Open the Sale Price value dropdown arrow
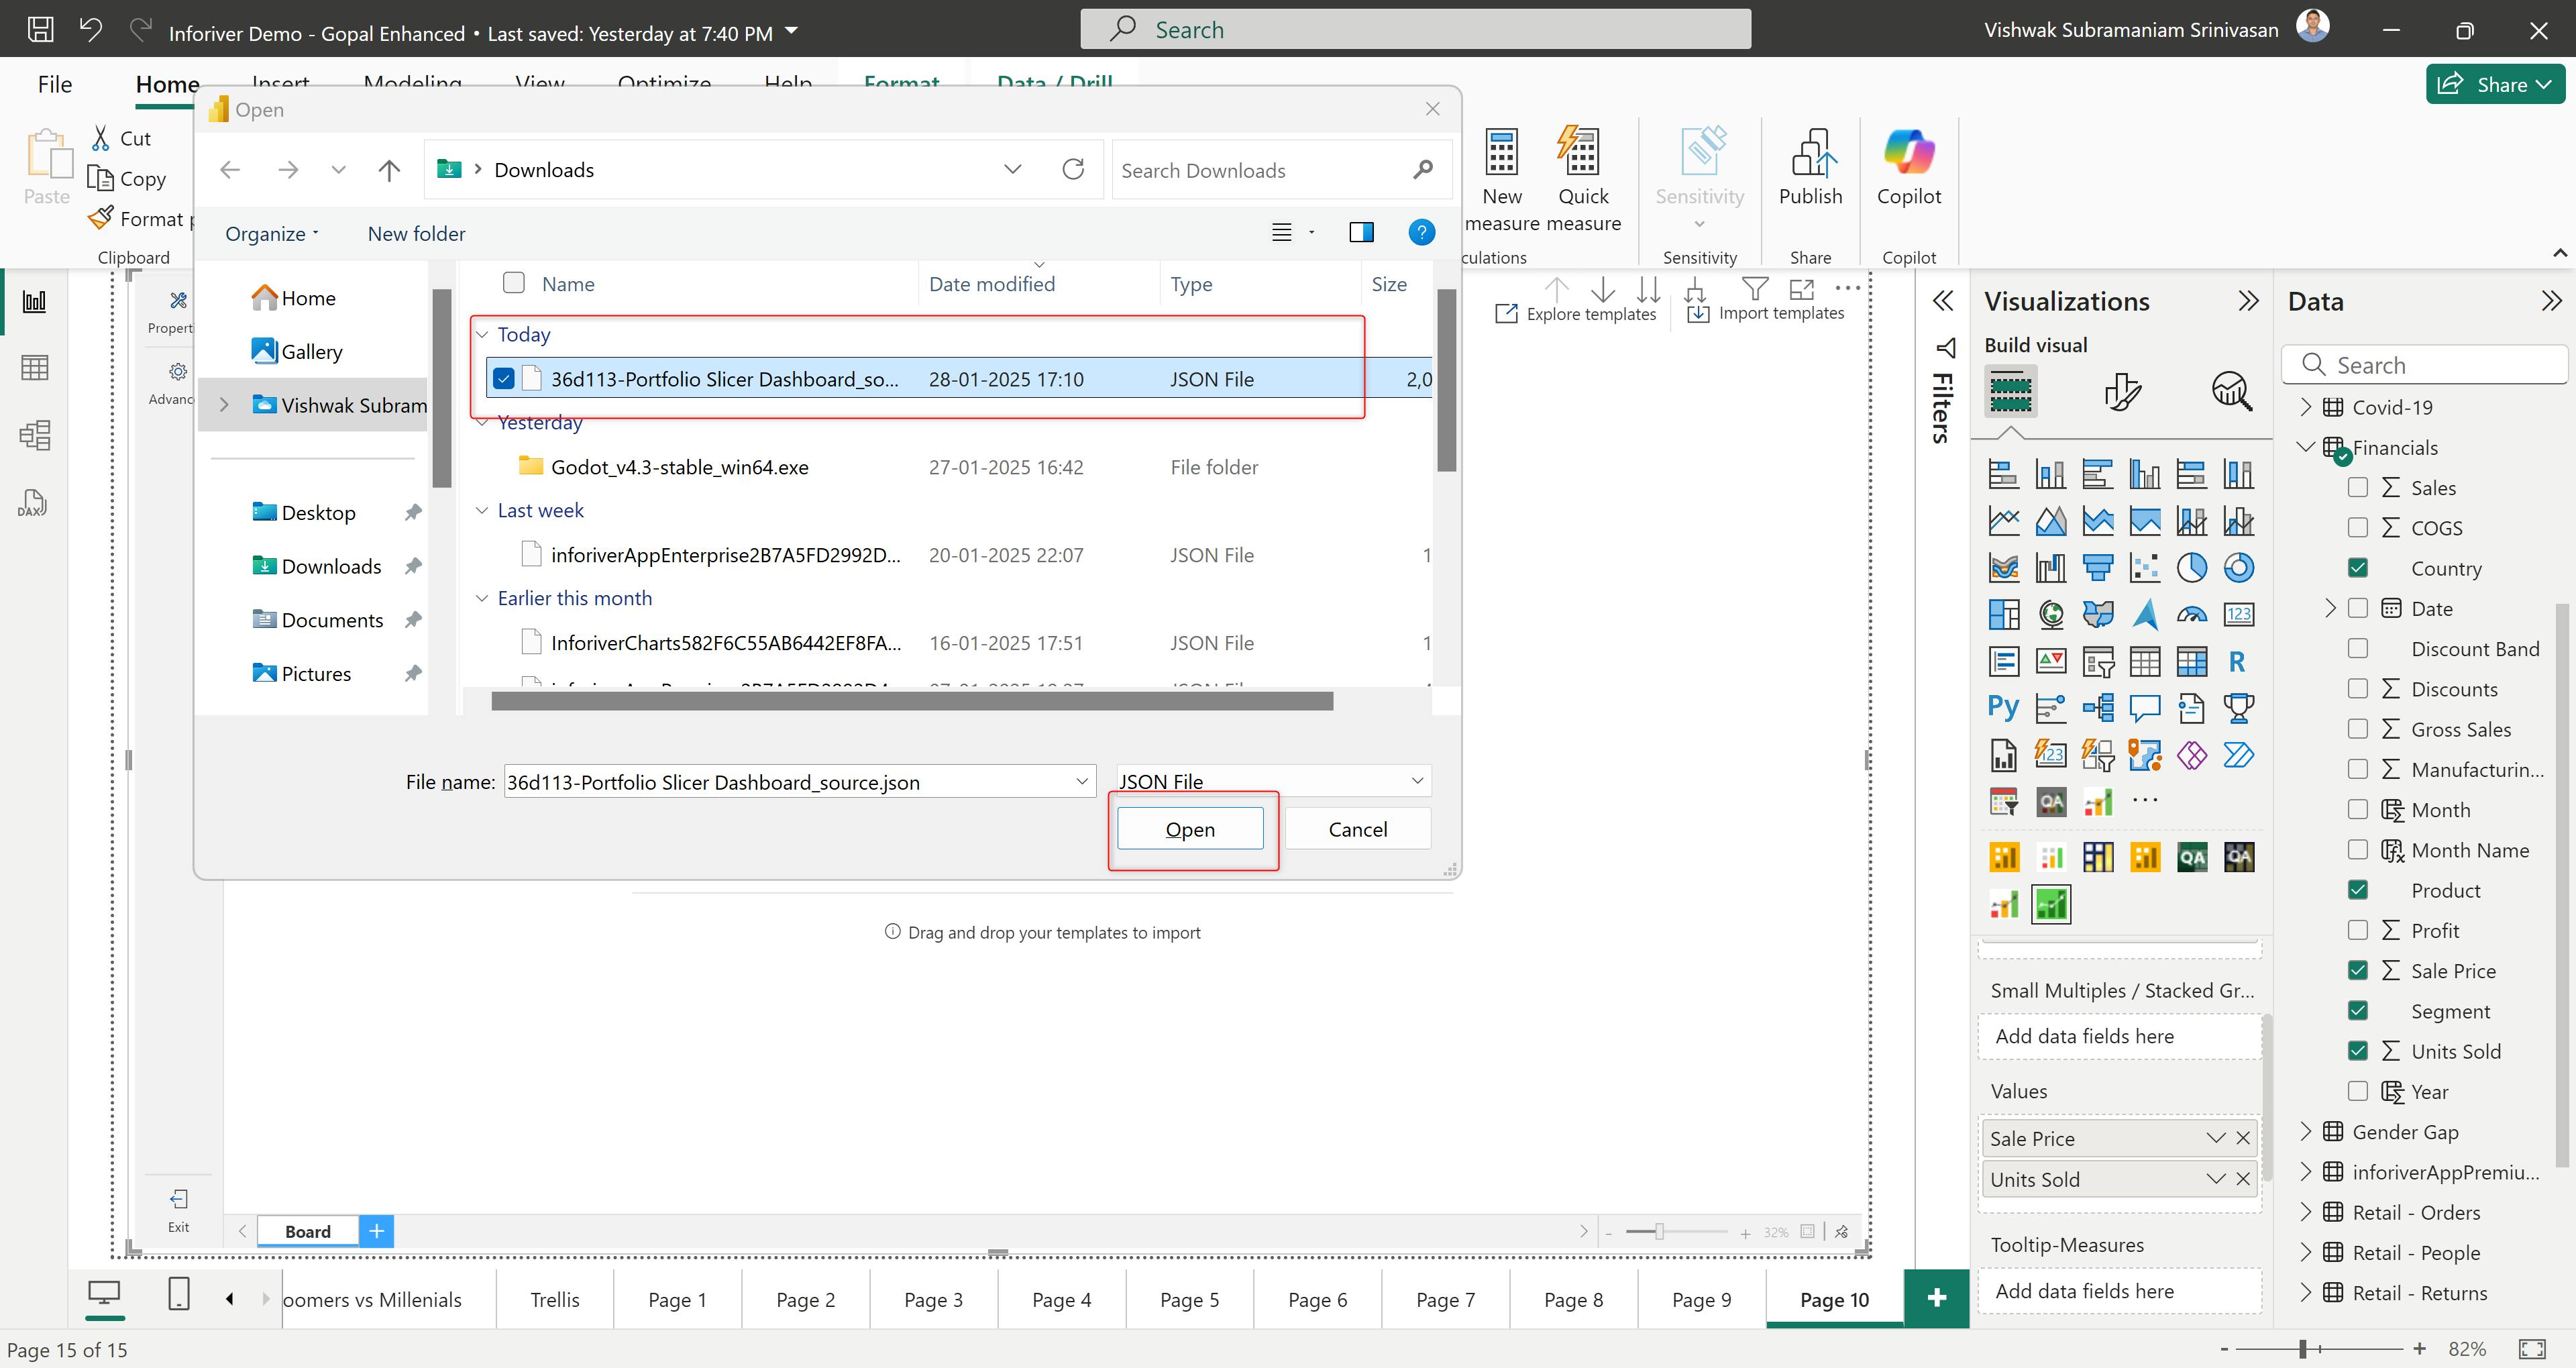This screenshot has height=1368, width=2576. (x=2216, y=1138)
